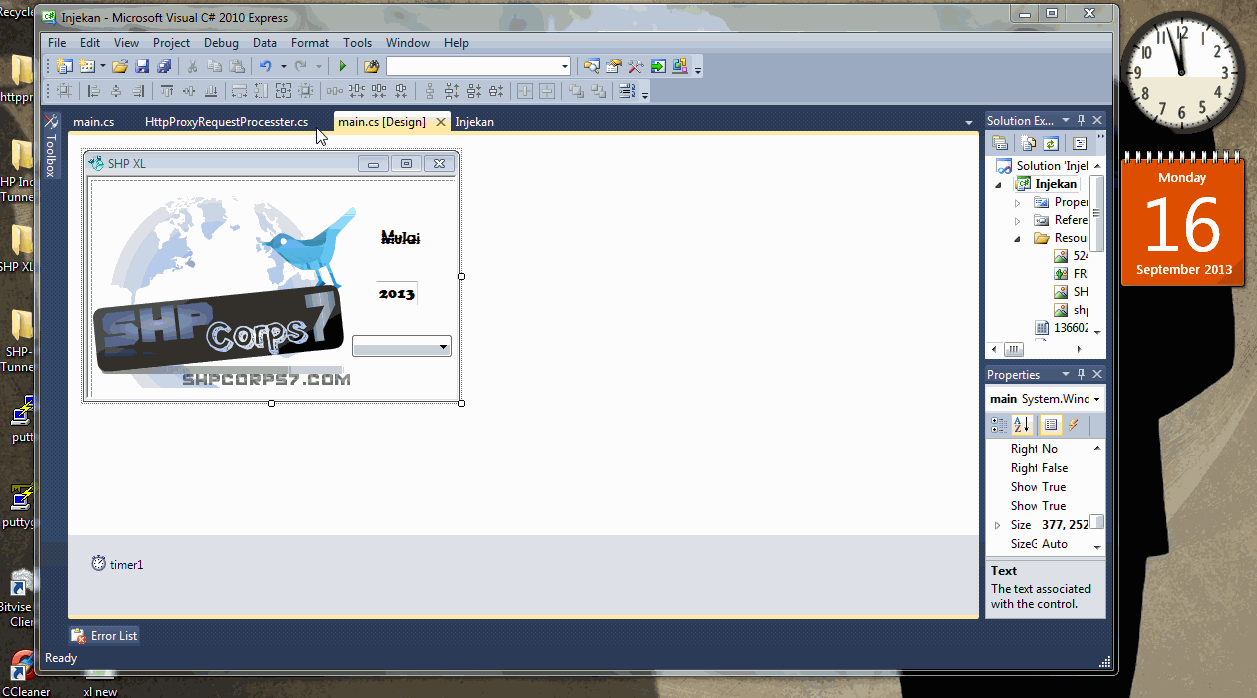1257x698 pixels.
Task: Click Send to Back icon
Action: point(598,91)
